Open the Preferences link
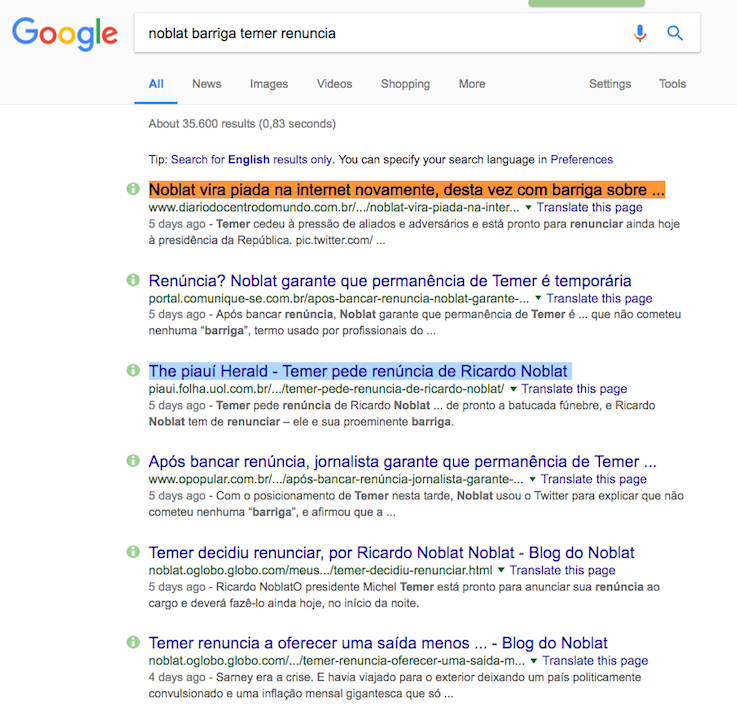 (x=581, y=159)
